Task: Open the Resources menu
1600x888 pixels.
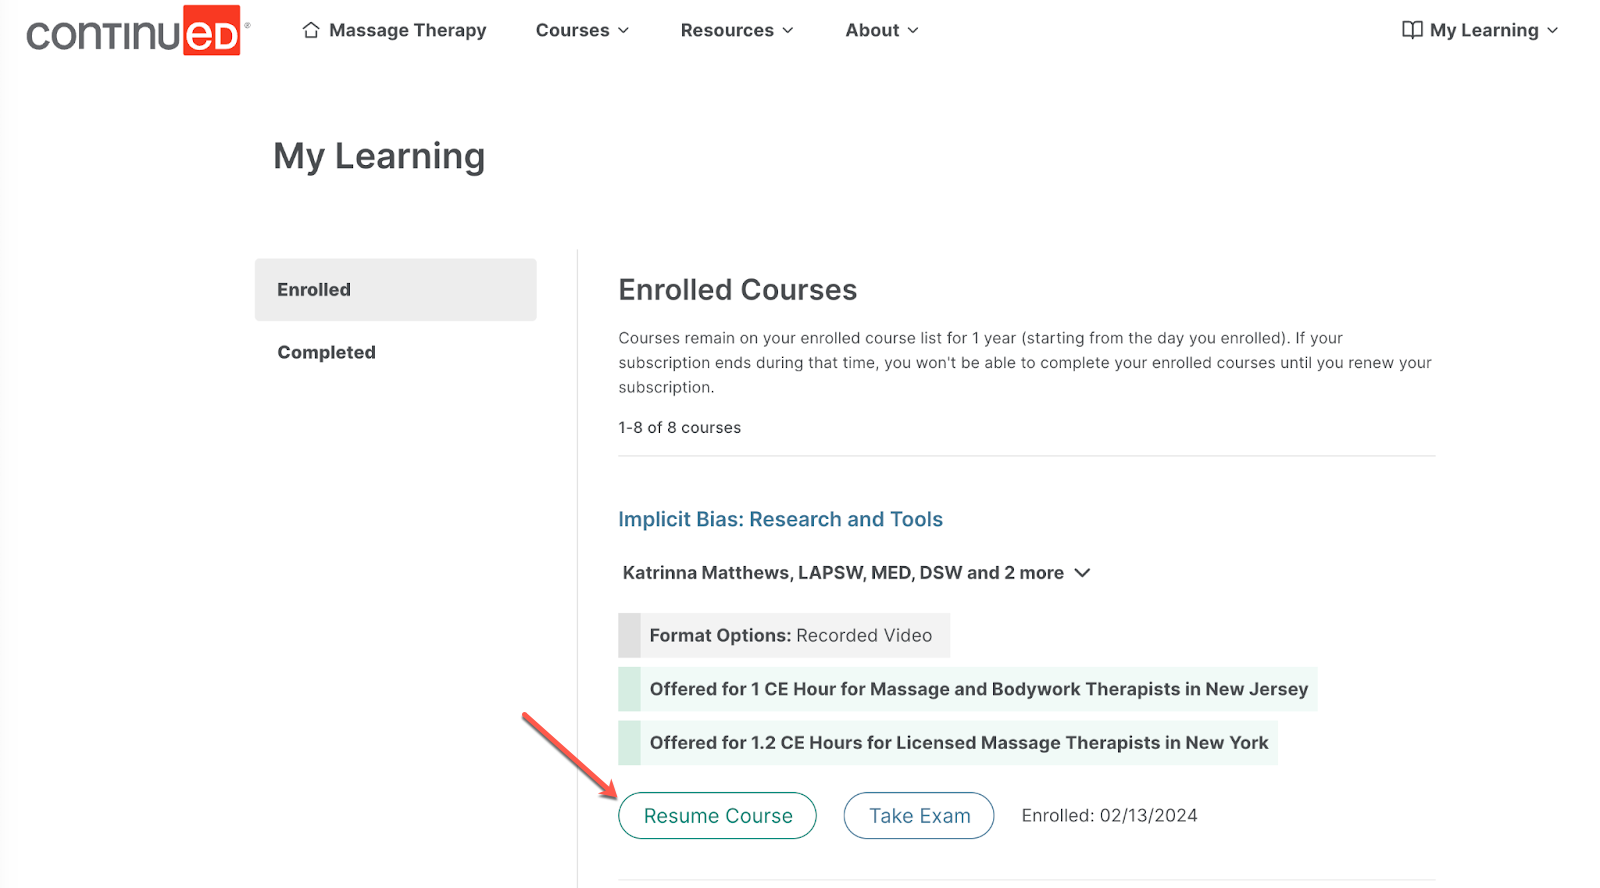Action: click(727, 31)
